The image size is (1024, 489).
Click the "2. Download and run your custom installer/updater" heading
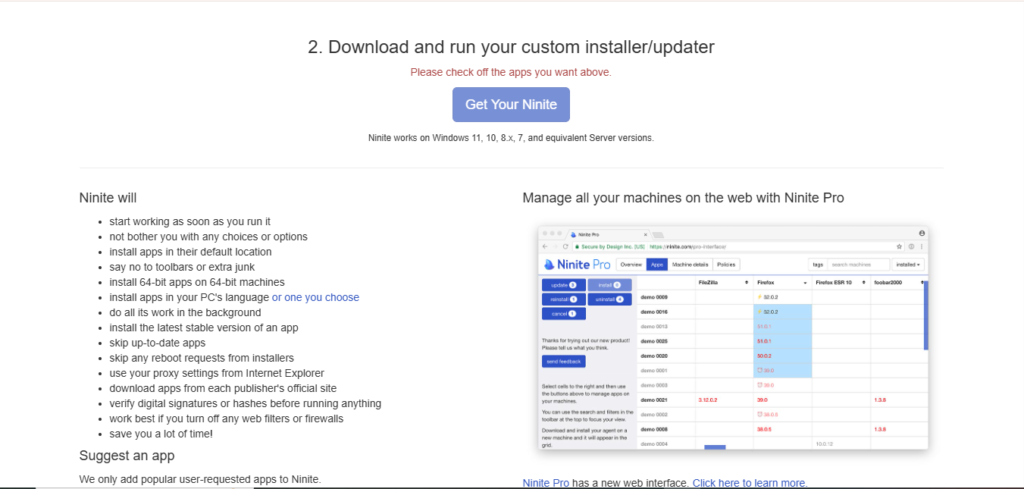pyautogui.click(x=511, y=47)
